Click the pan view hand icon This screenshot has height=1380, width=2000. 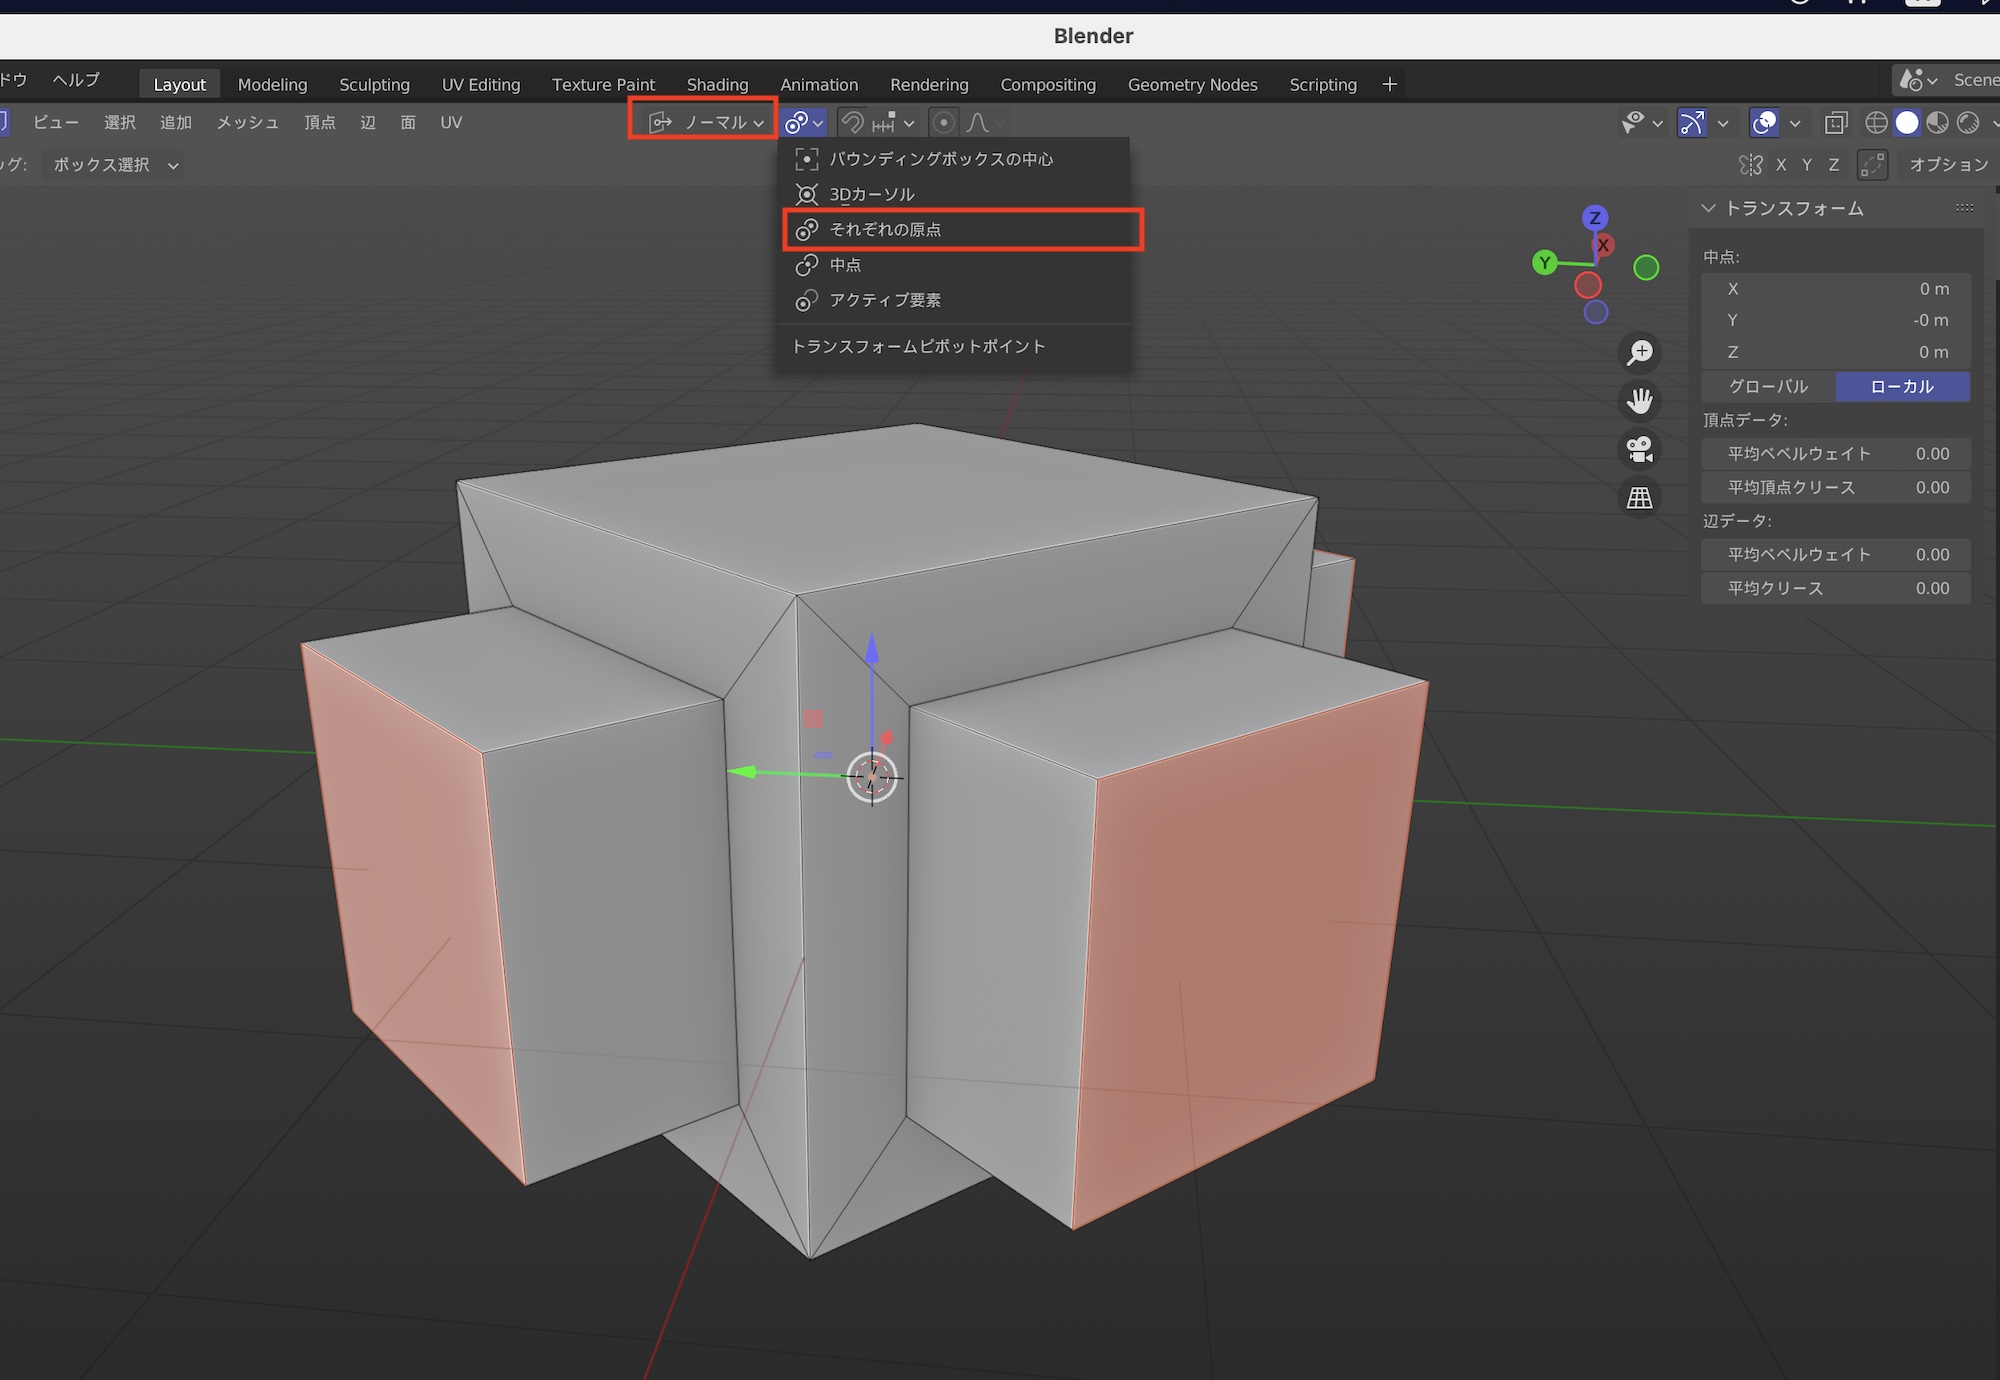point(1640,401)
